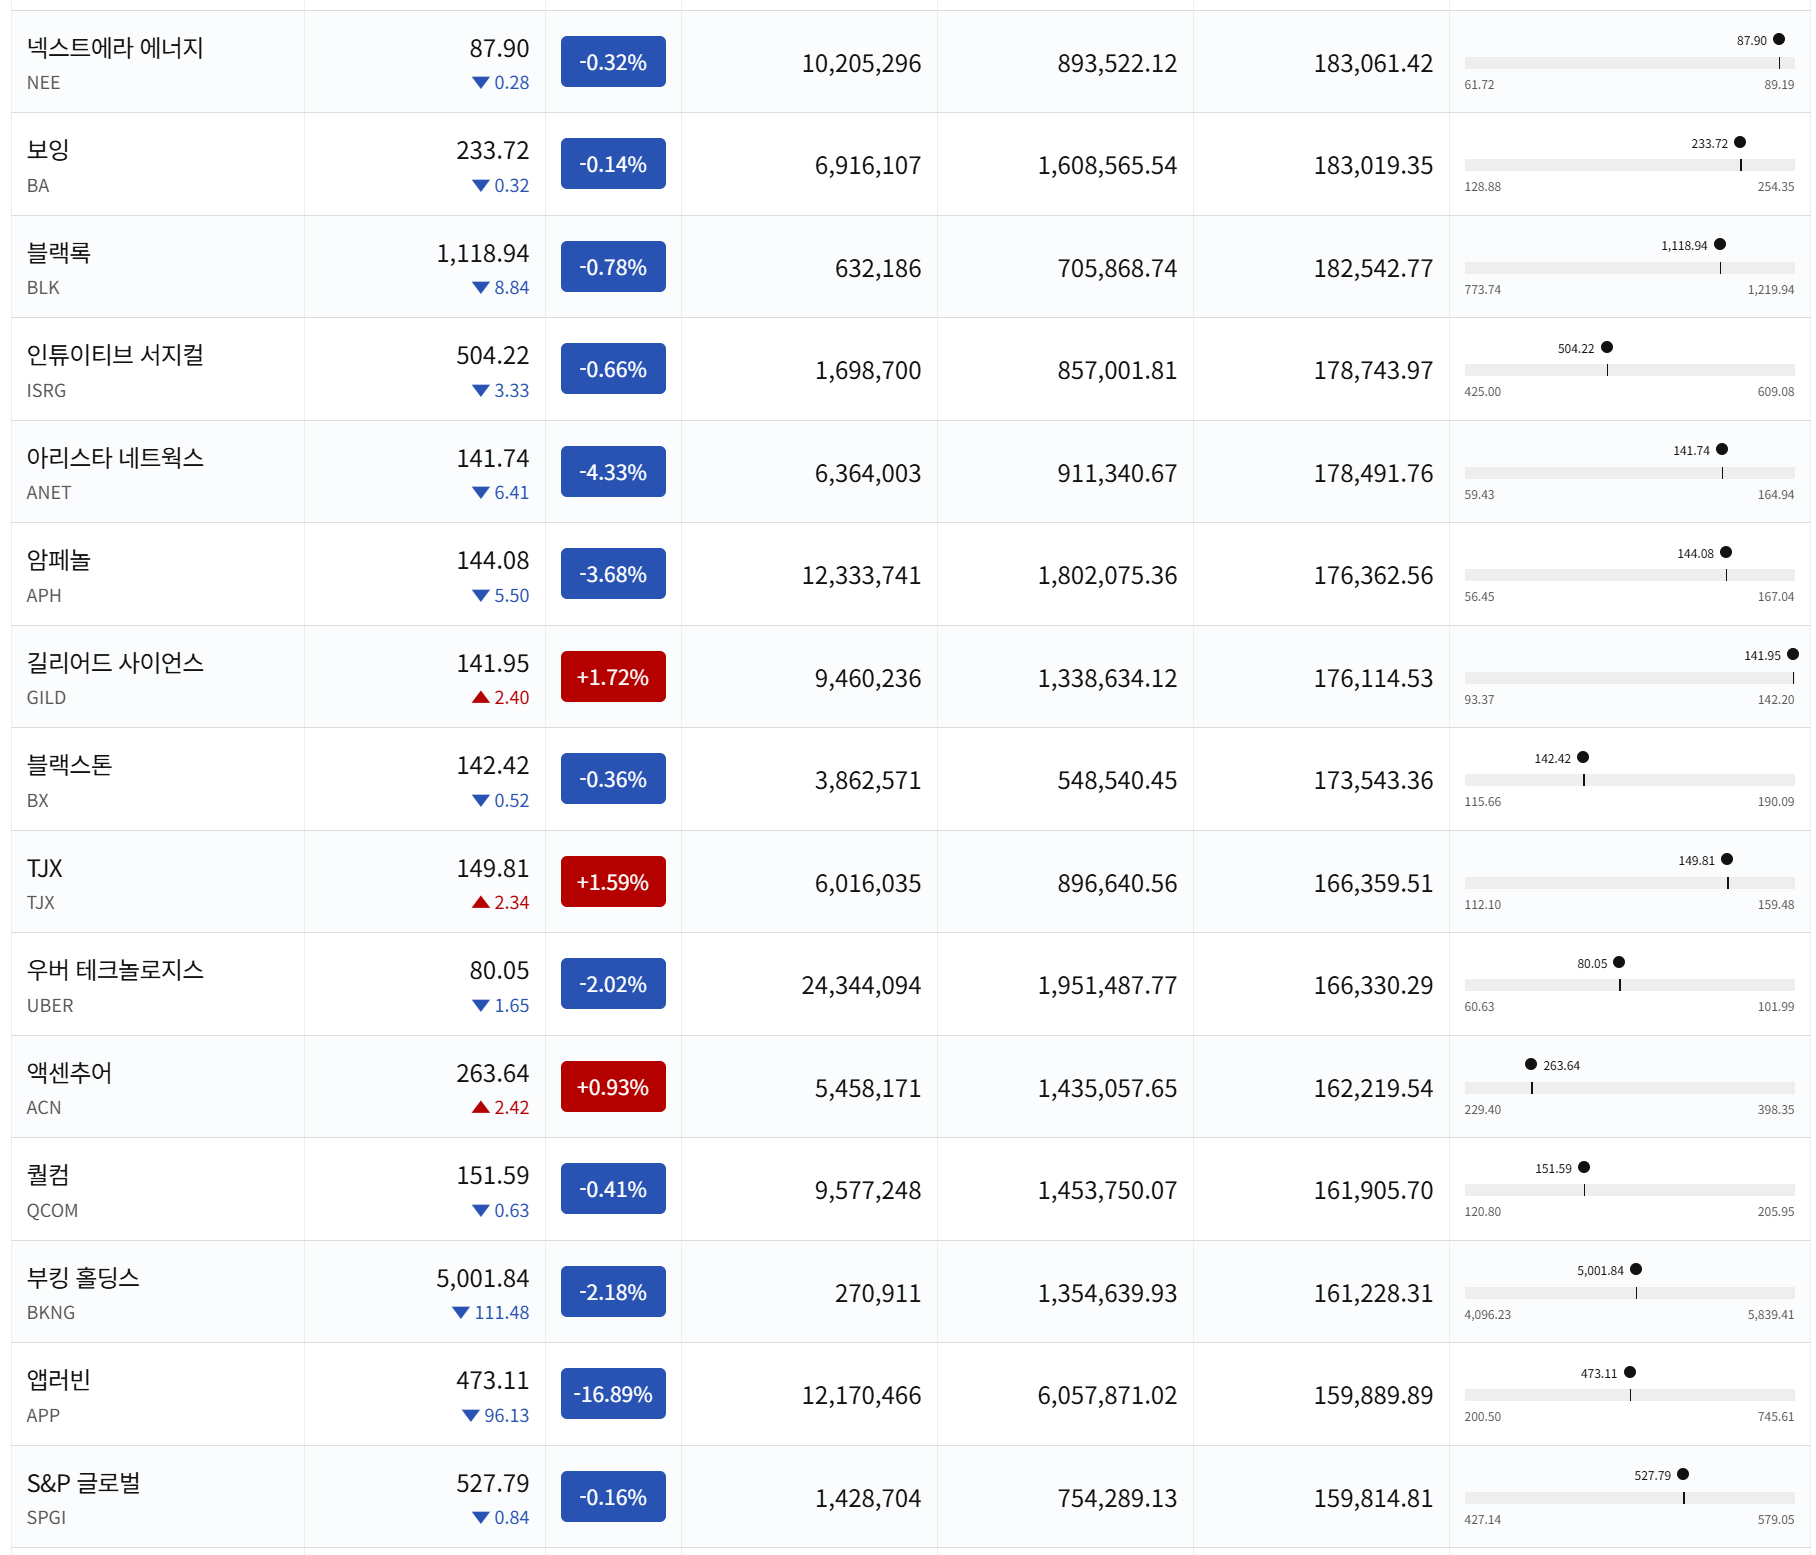Click the price 527.79 in SPGI row

[493, 1483]
